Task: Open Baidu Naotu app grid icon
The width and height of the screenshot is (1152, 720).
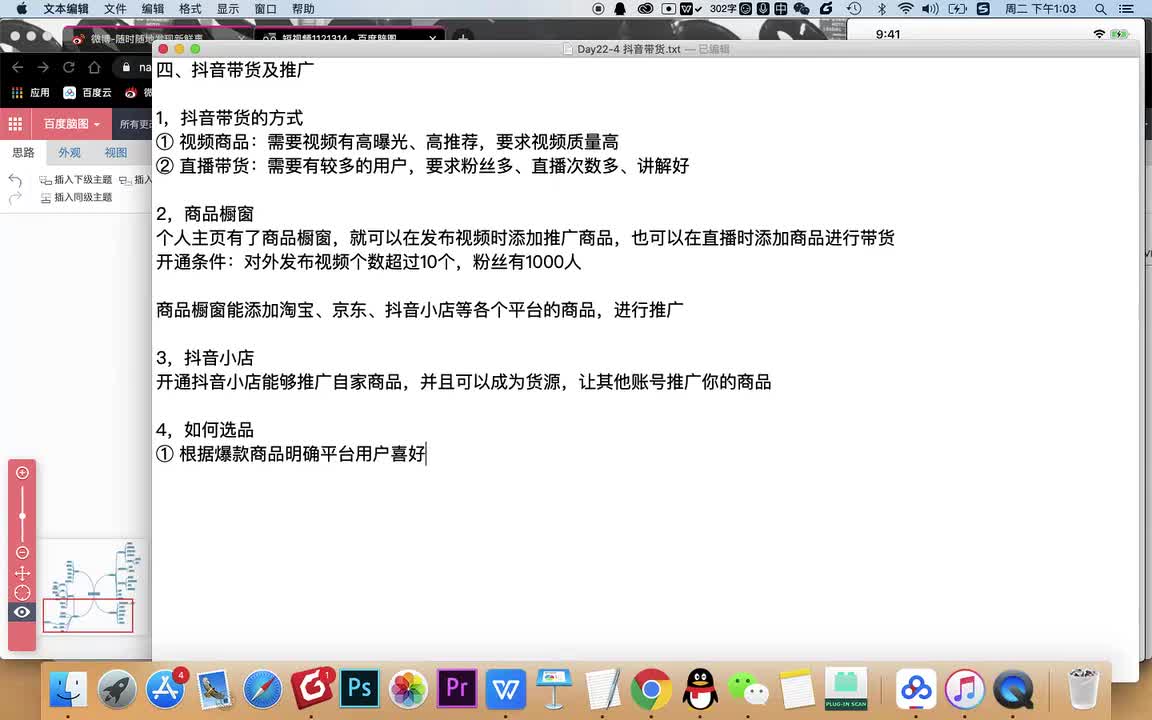Action: 15,123
